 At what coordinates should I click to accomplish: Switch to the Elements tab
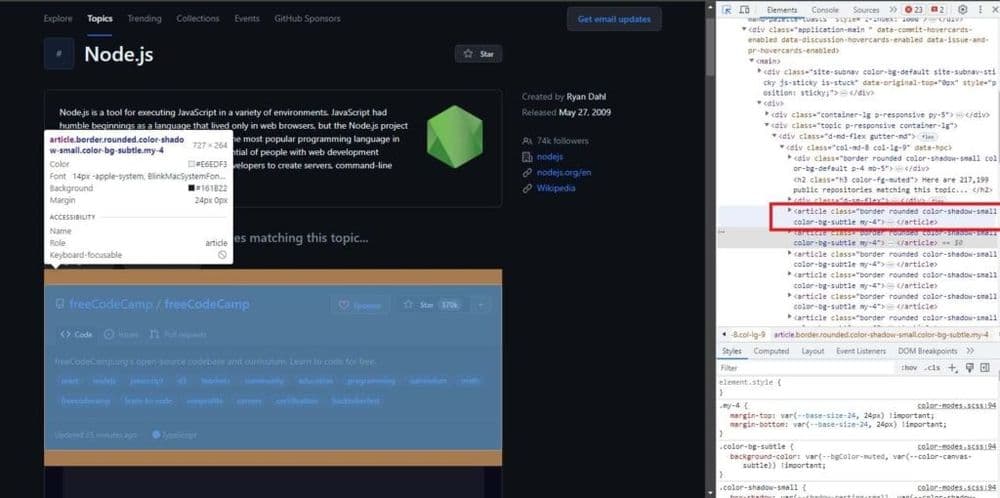point(782,10)
